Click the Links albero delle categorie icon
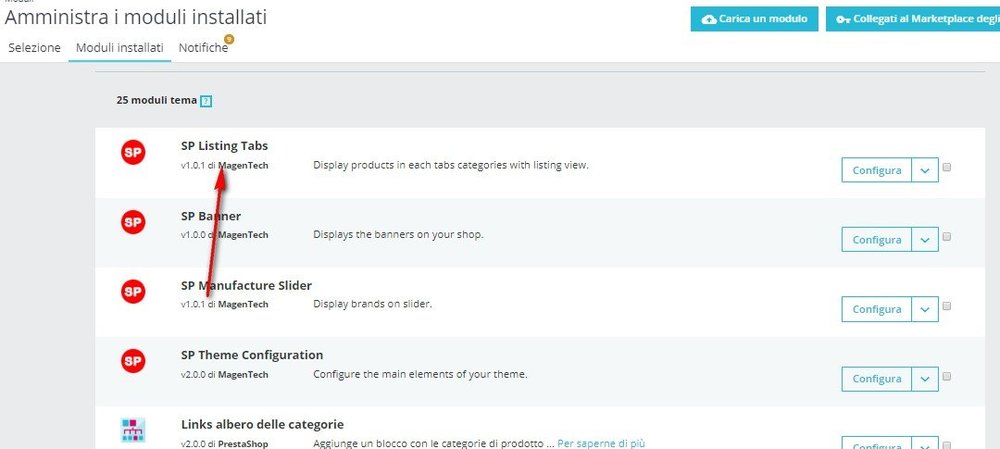 [x=133, y=431]
